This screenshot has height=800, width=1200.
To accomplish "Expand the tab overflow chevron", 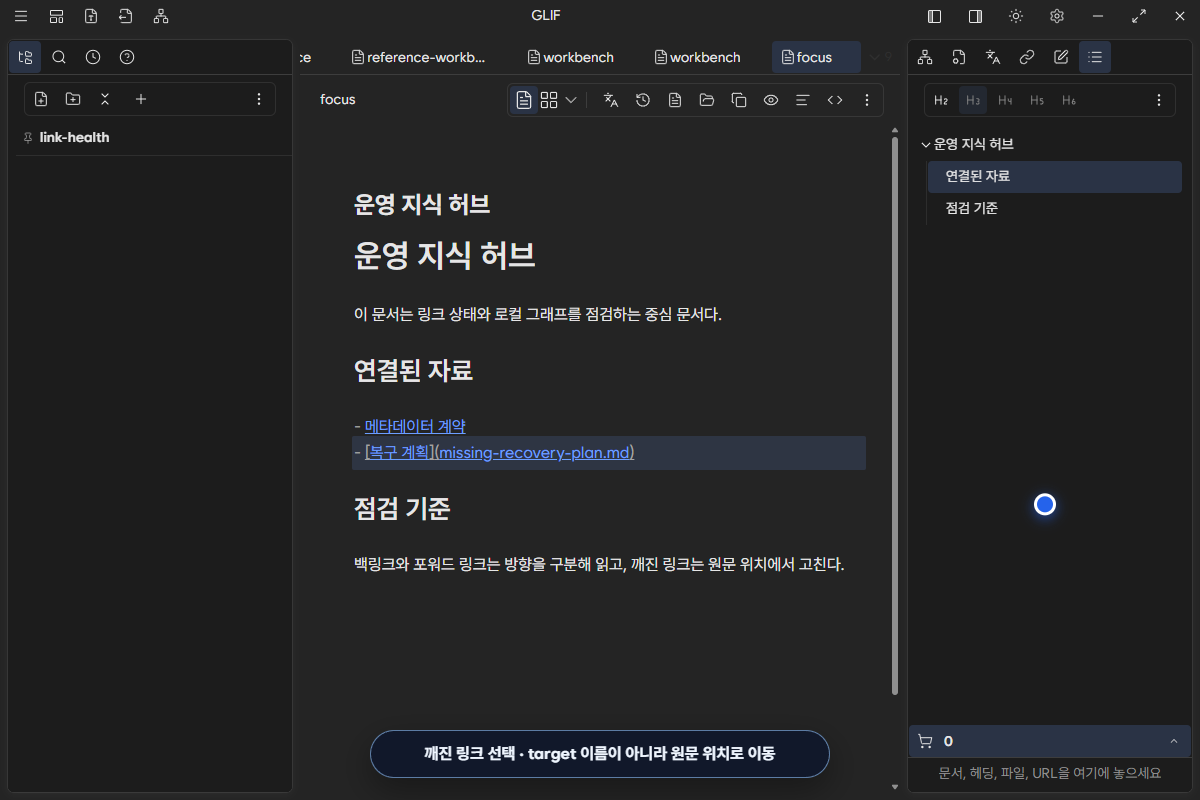I will (874, 57).
